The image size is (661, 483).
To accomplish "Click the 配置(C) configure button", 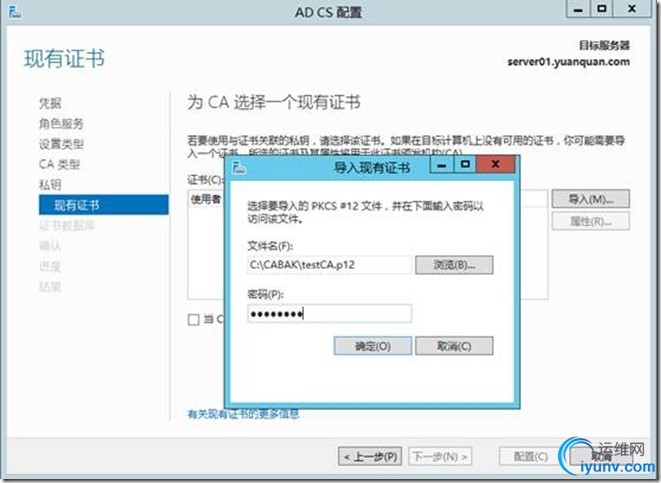I will point(531,456).
